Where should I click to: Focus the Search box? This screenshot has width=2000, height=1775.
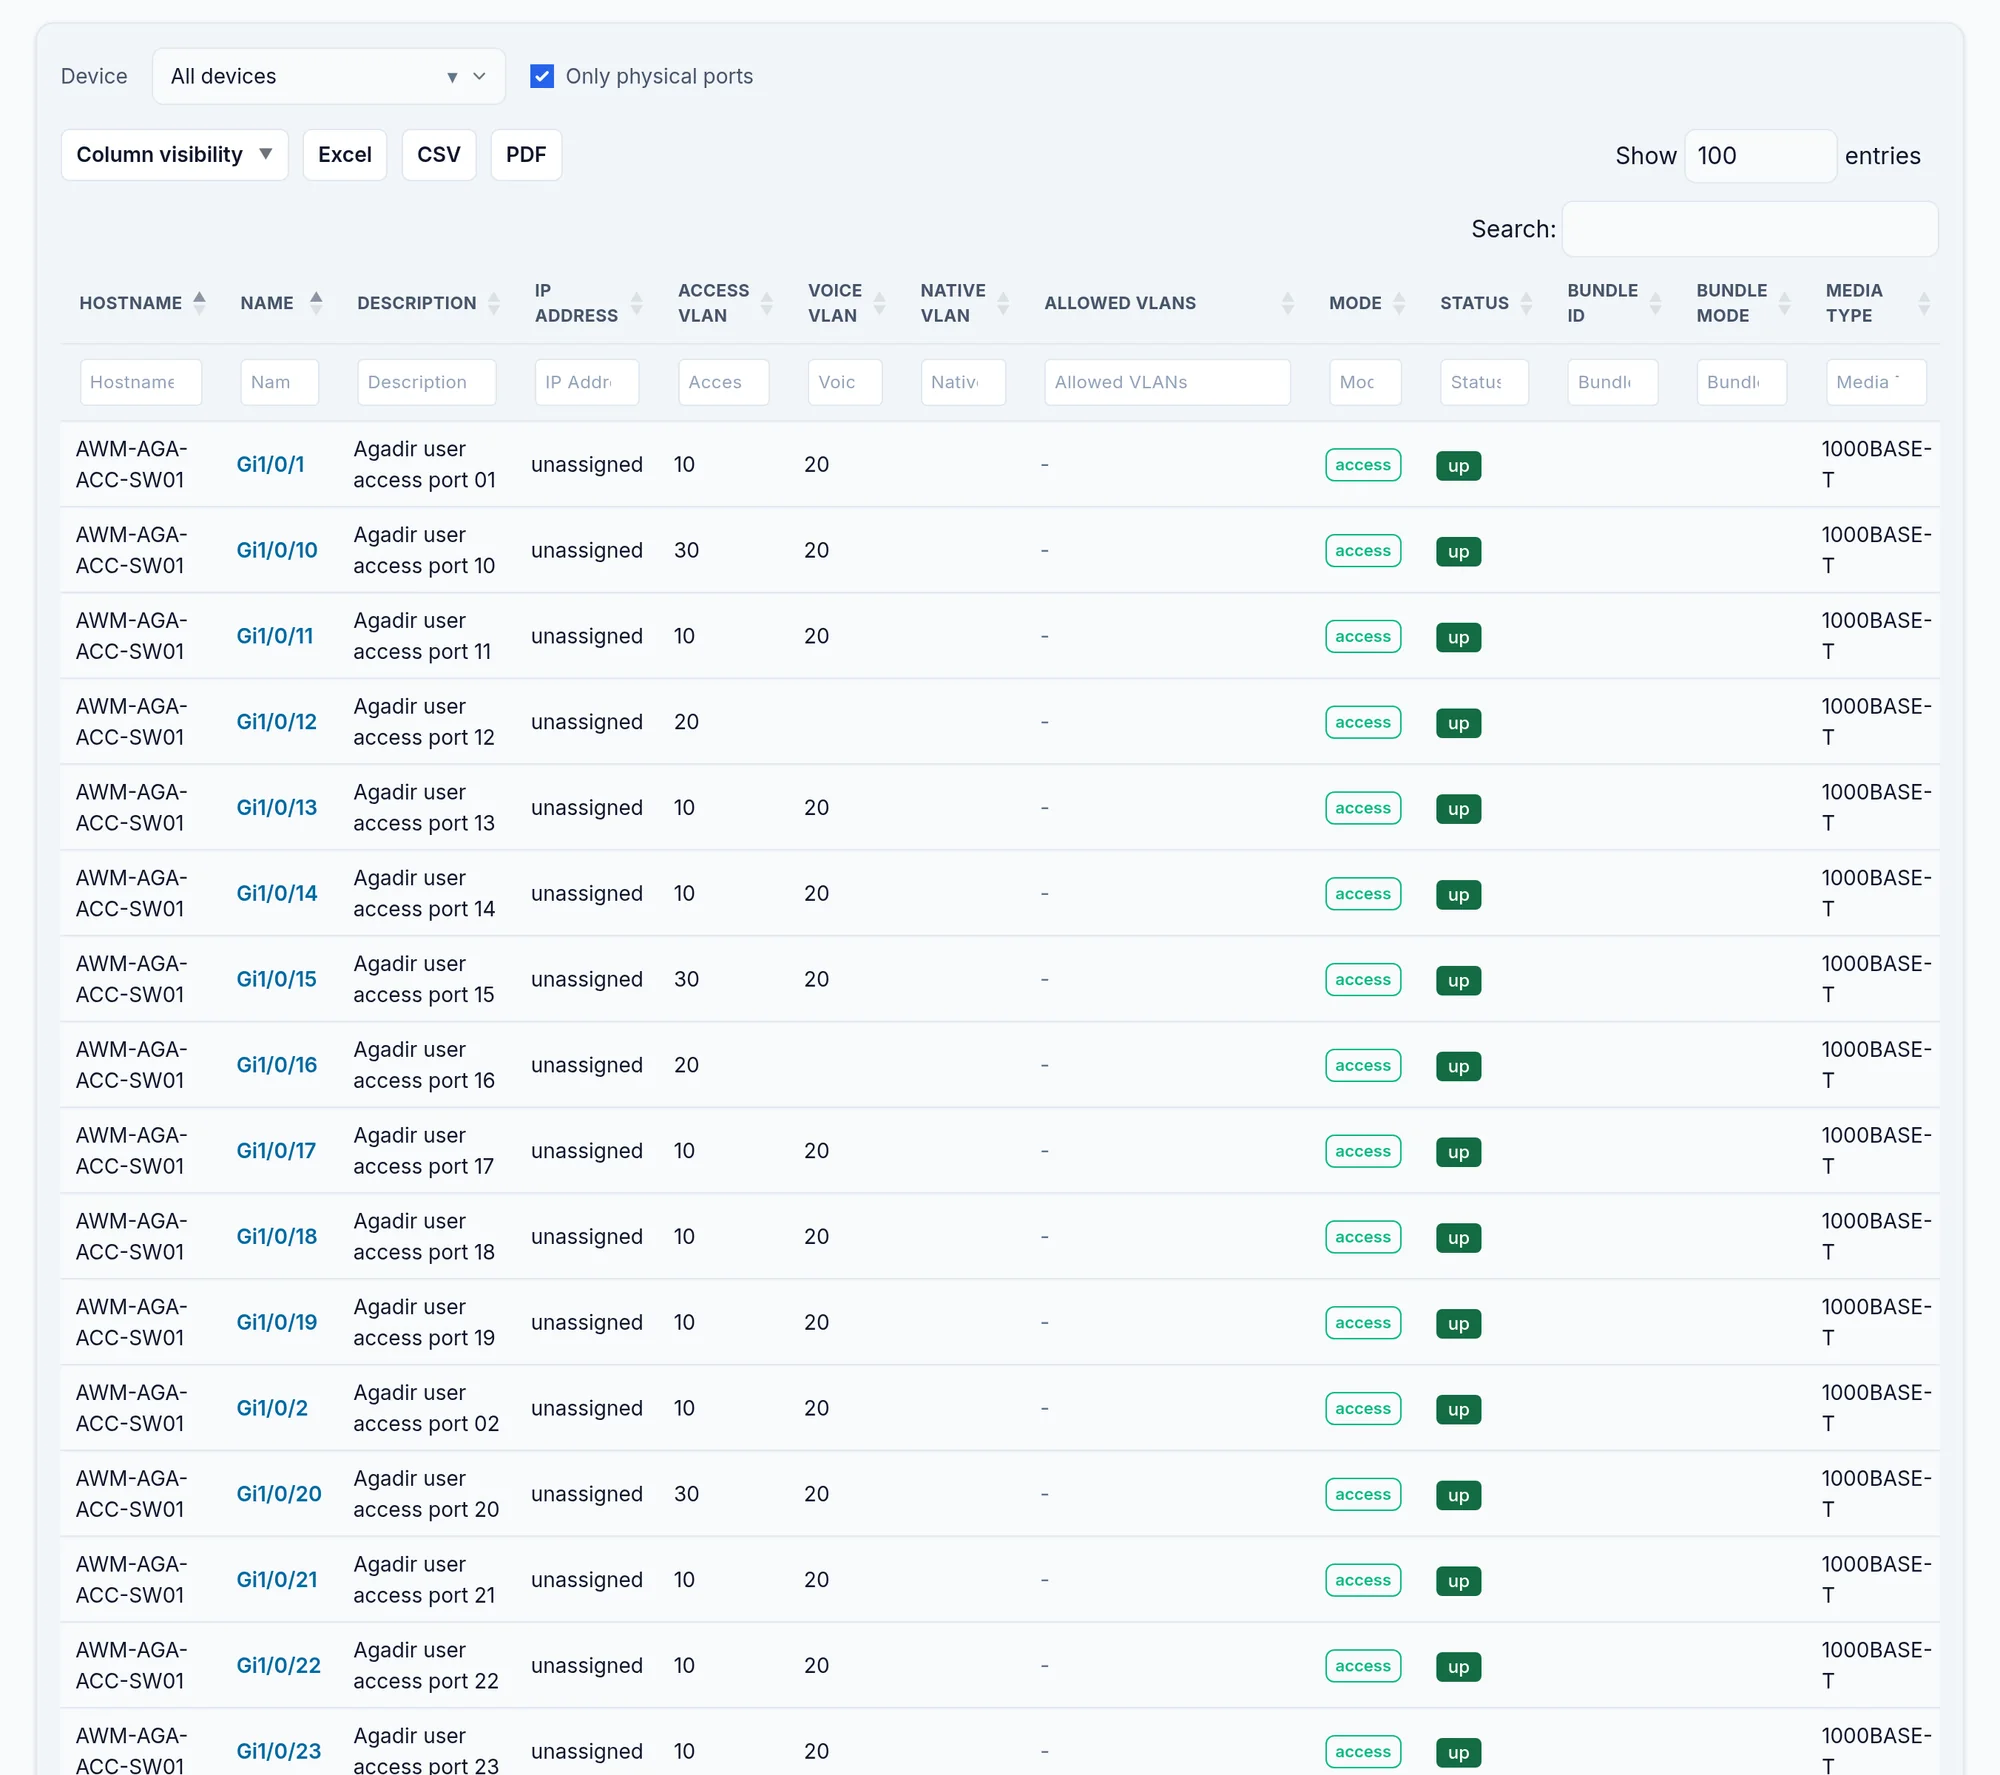(1750, 229)
